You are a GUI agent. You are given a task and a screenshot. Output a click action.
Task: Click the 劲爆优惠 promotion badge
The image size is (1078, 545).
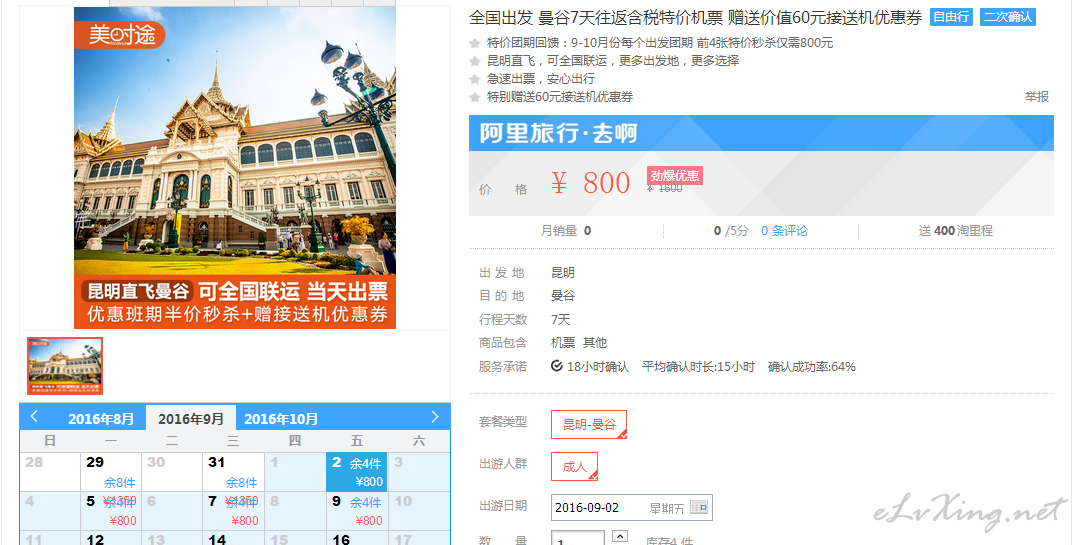674,176
